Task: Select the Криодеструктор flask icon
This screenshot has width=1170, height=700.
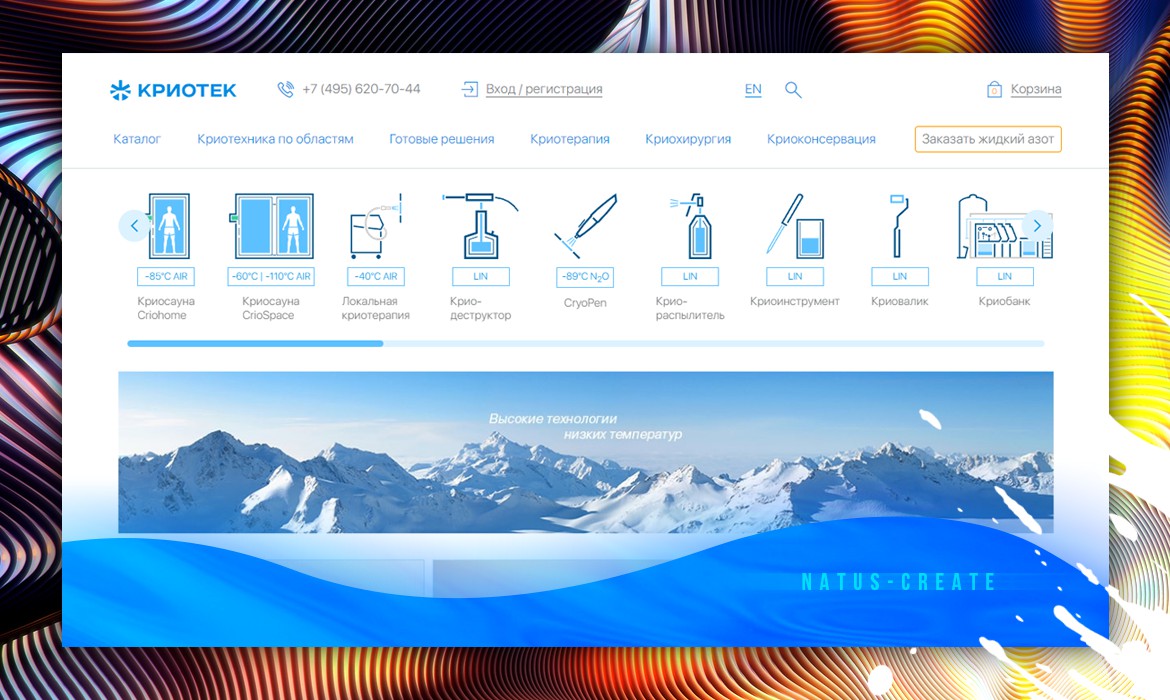Action: point(480,225)
